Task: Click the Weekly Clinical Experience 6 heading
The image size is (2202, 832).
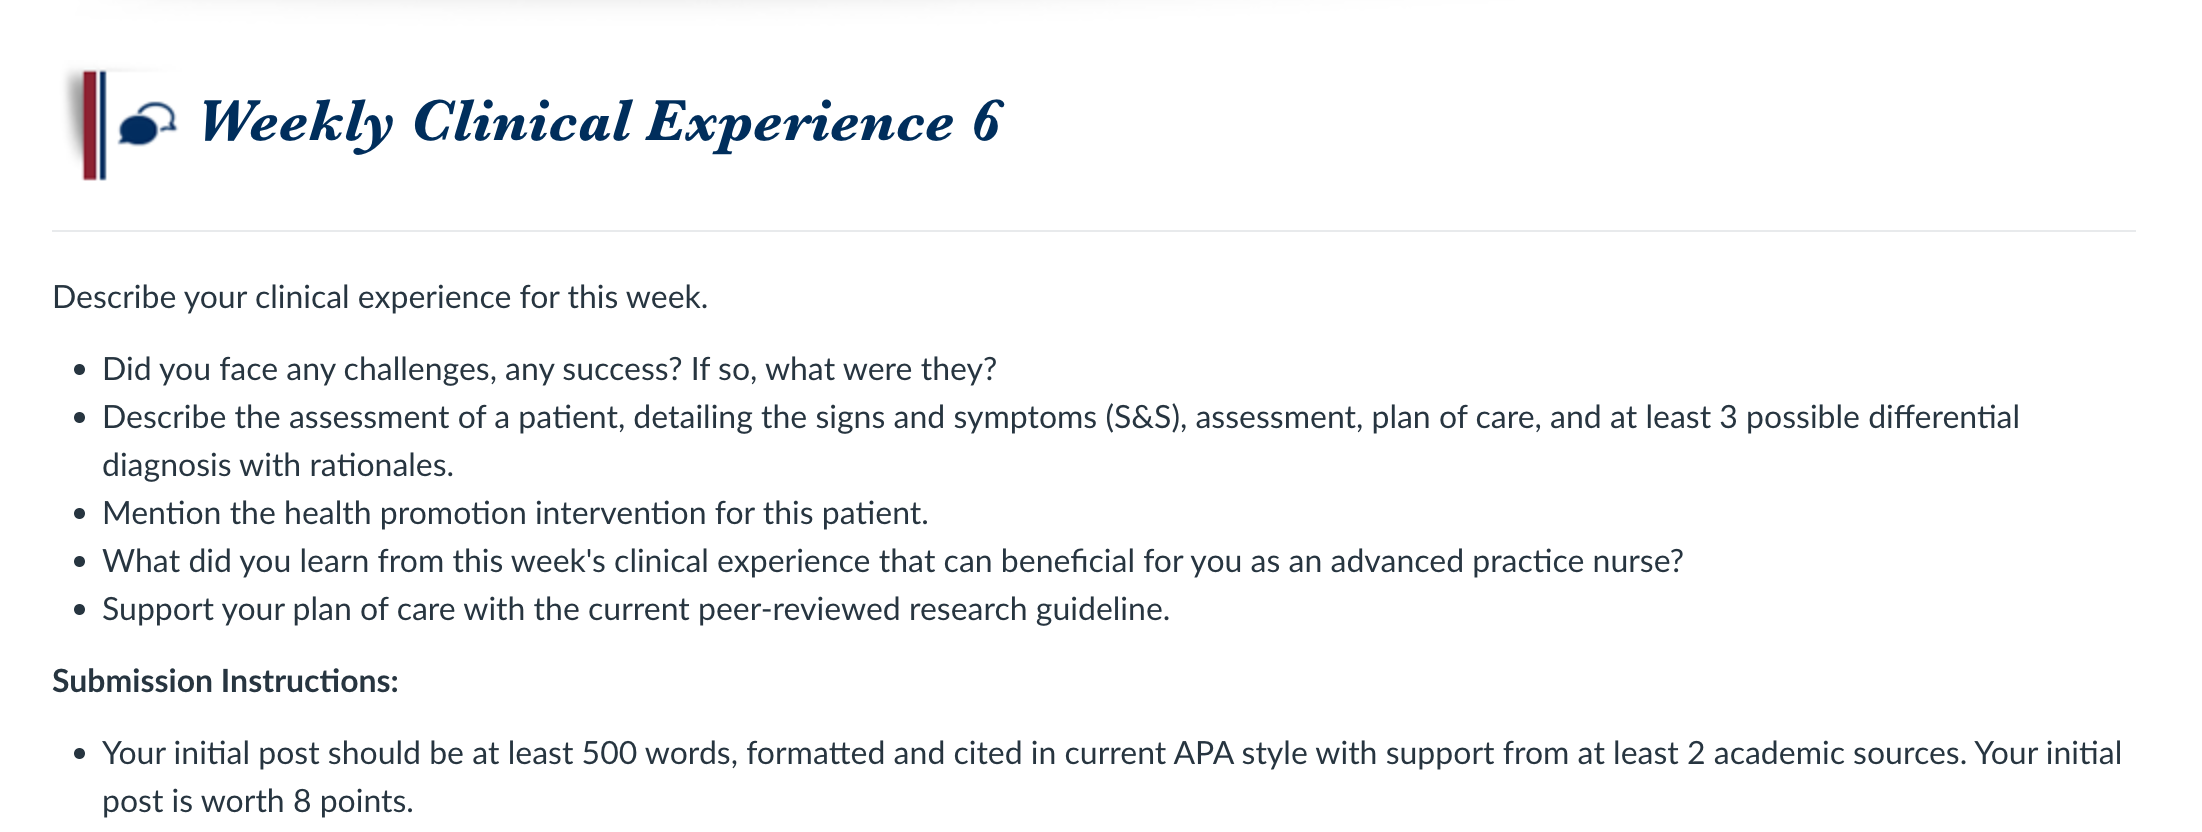Action: [x=600, y=123]
